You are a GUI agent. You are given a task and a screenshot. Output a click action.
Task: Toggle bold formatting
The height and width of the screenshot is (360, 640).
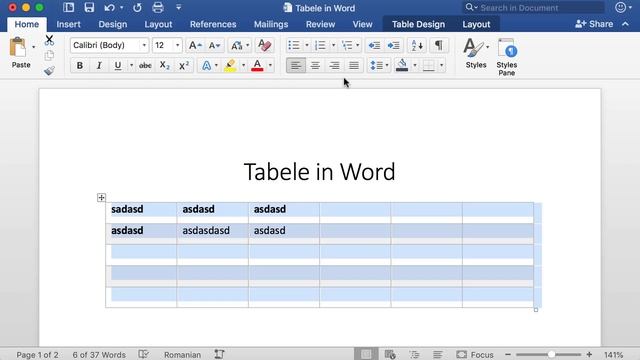[x=80, y=65]
